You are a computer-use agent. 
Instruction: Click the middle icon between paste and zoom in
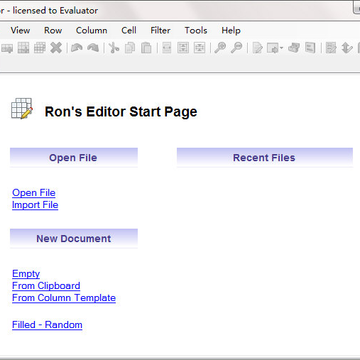(x=183, y=48)
